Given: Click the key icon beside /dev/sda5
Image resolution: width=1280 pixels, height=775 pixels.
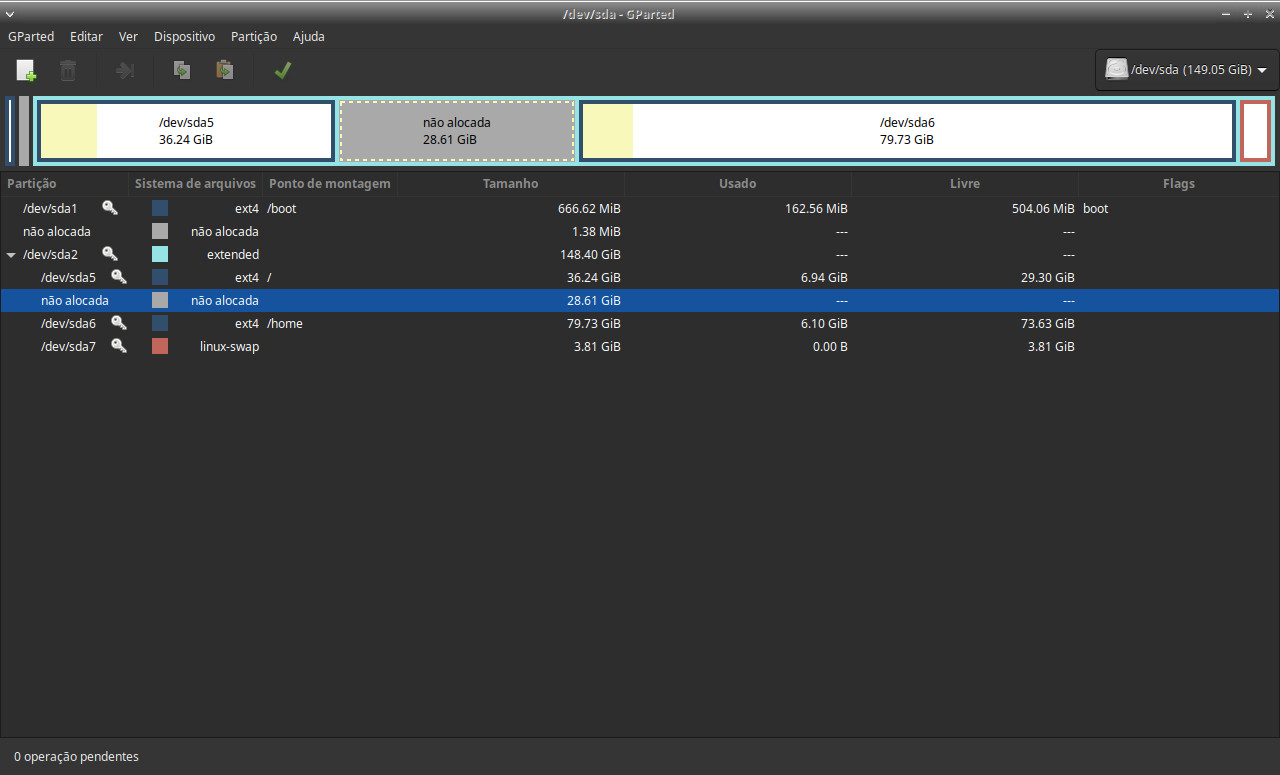Looking at the screenshot, I should coord(119,277).
